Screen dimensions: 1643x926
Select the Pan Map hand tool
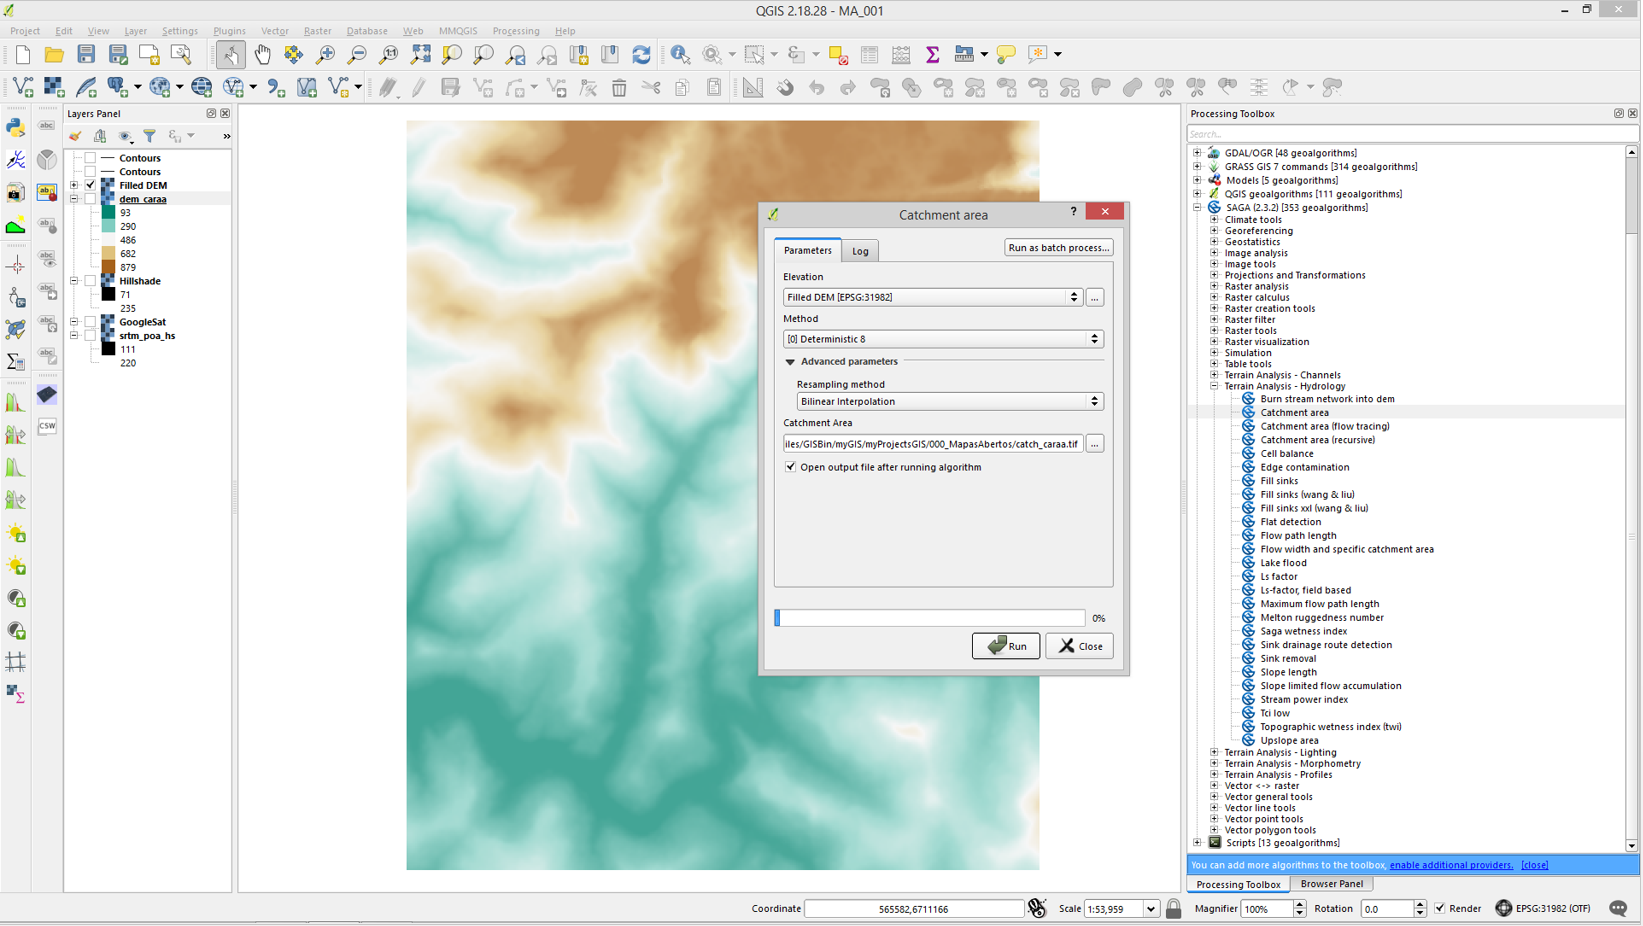(x=262, y=54)
